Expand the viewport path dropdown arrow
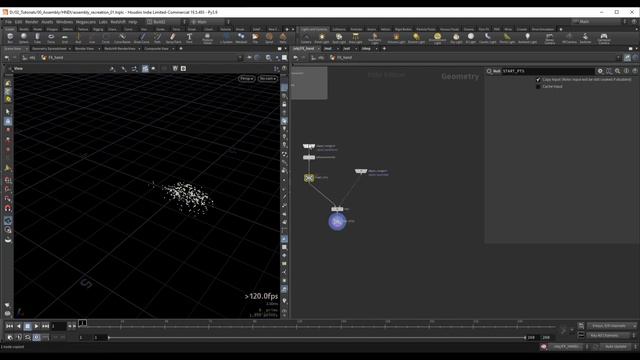Image resolution: width=640 pixels, height=360 pixels. point(240,58)
